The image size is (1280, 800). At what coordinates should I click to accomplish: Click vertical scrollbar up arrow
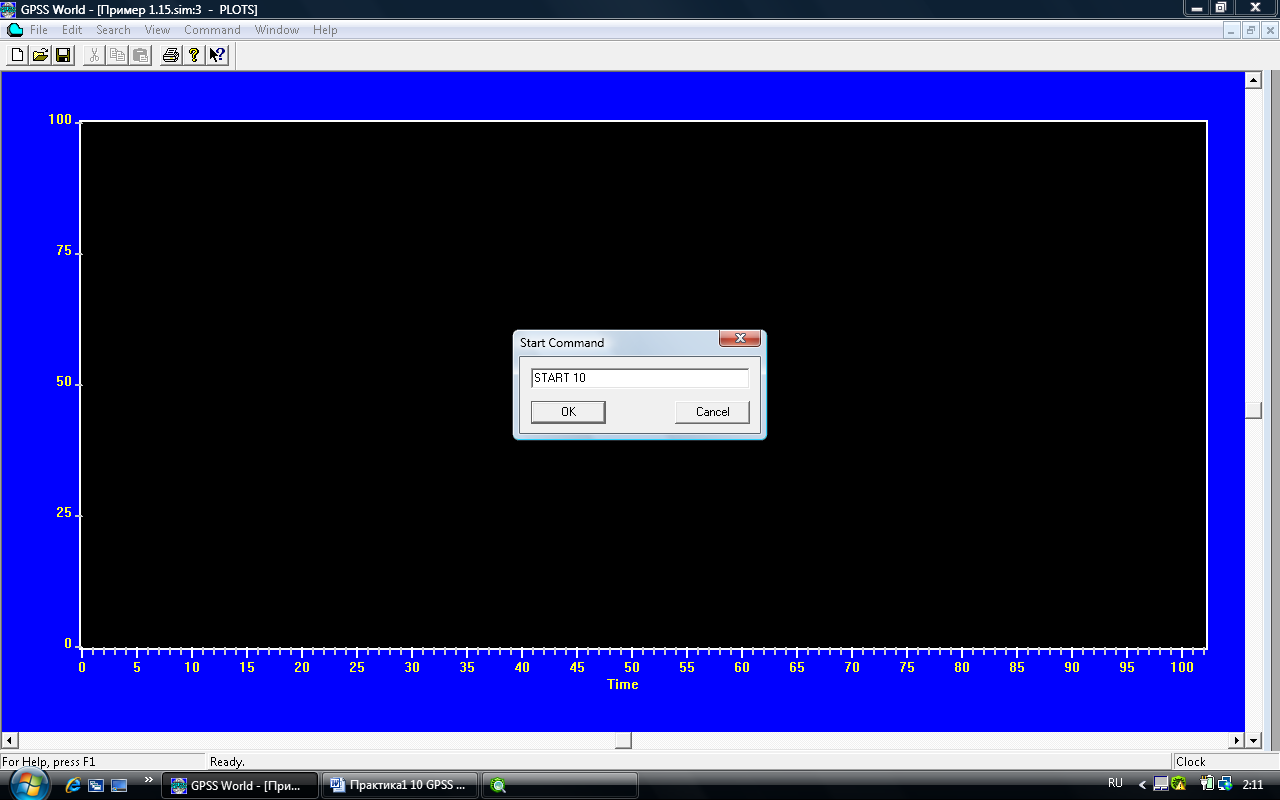pyautogui.click(x=1253, y=79)
